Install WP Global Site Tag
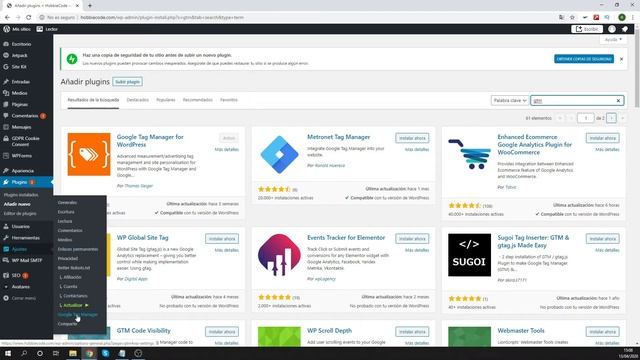This screenshot has height=360, width=640. pos(222,238)
